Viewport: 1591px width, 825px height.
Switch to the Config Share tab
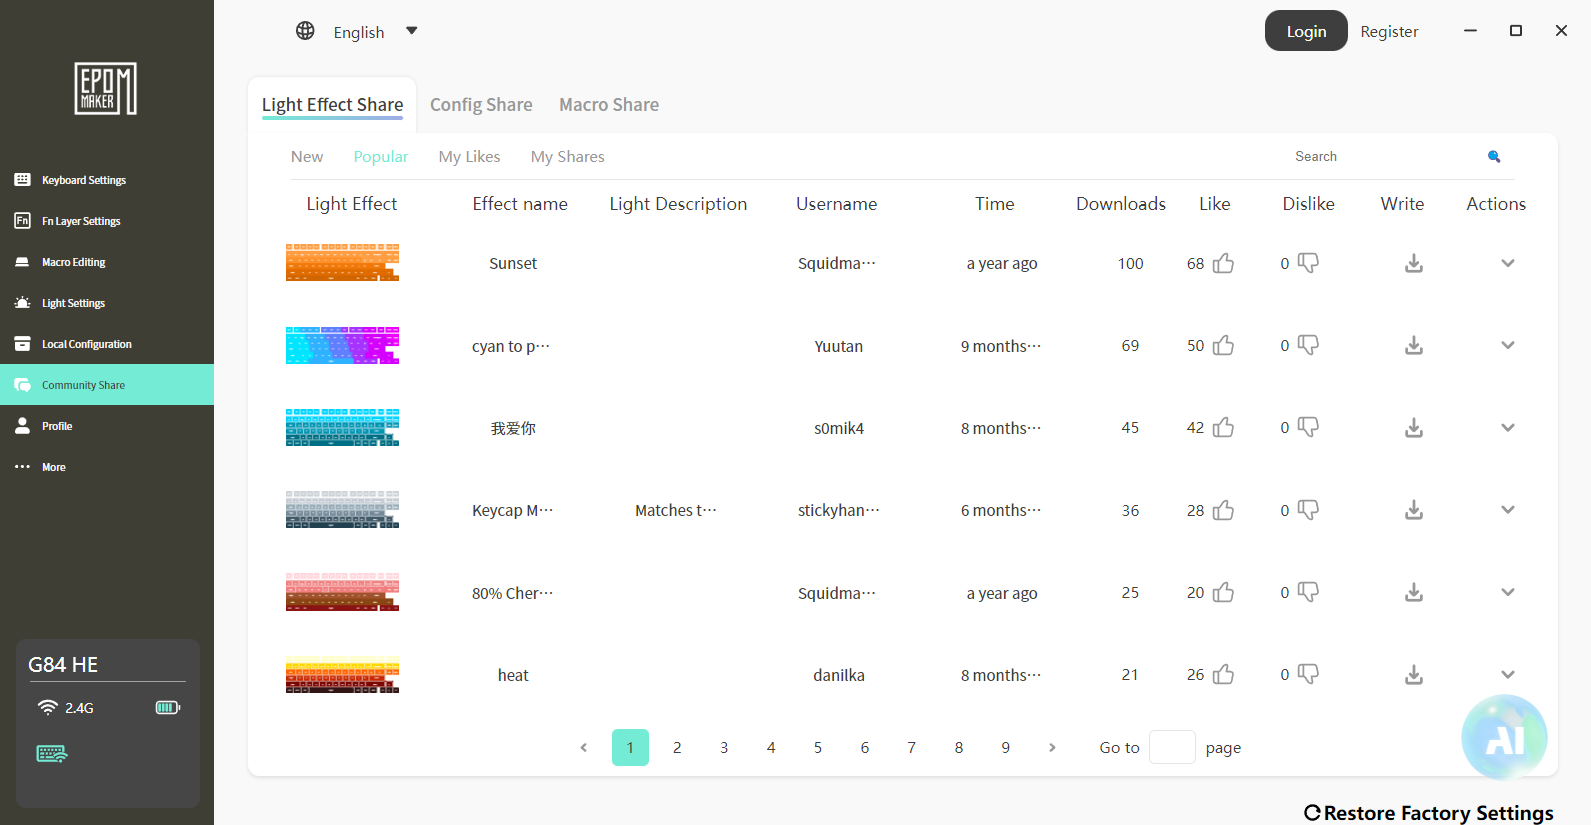click(x=481, y=105)
